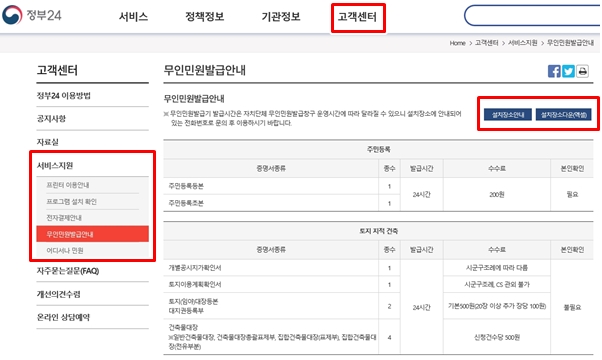Click the 건축물대장 row text
The image size is (602, 360).
[x=183, y=327]
